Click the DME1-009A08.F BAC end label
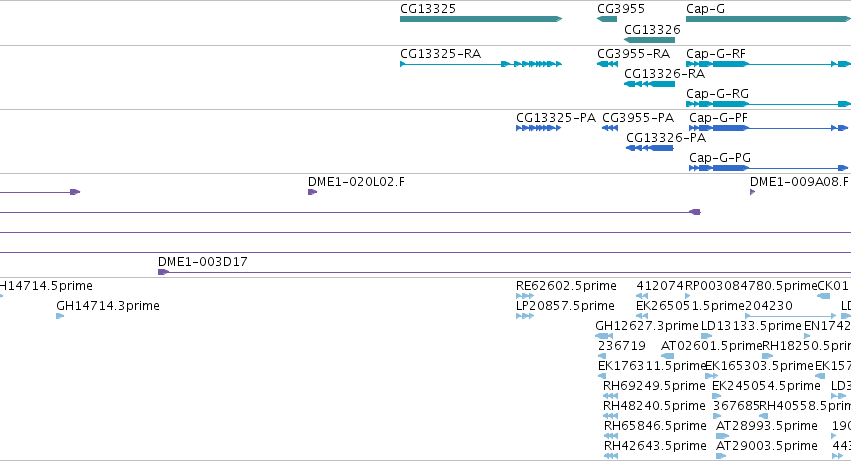Viewport: 851px width, 461px height. [799, 182]
